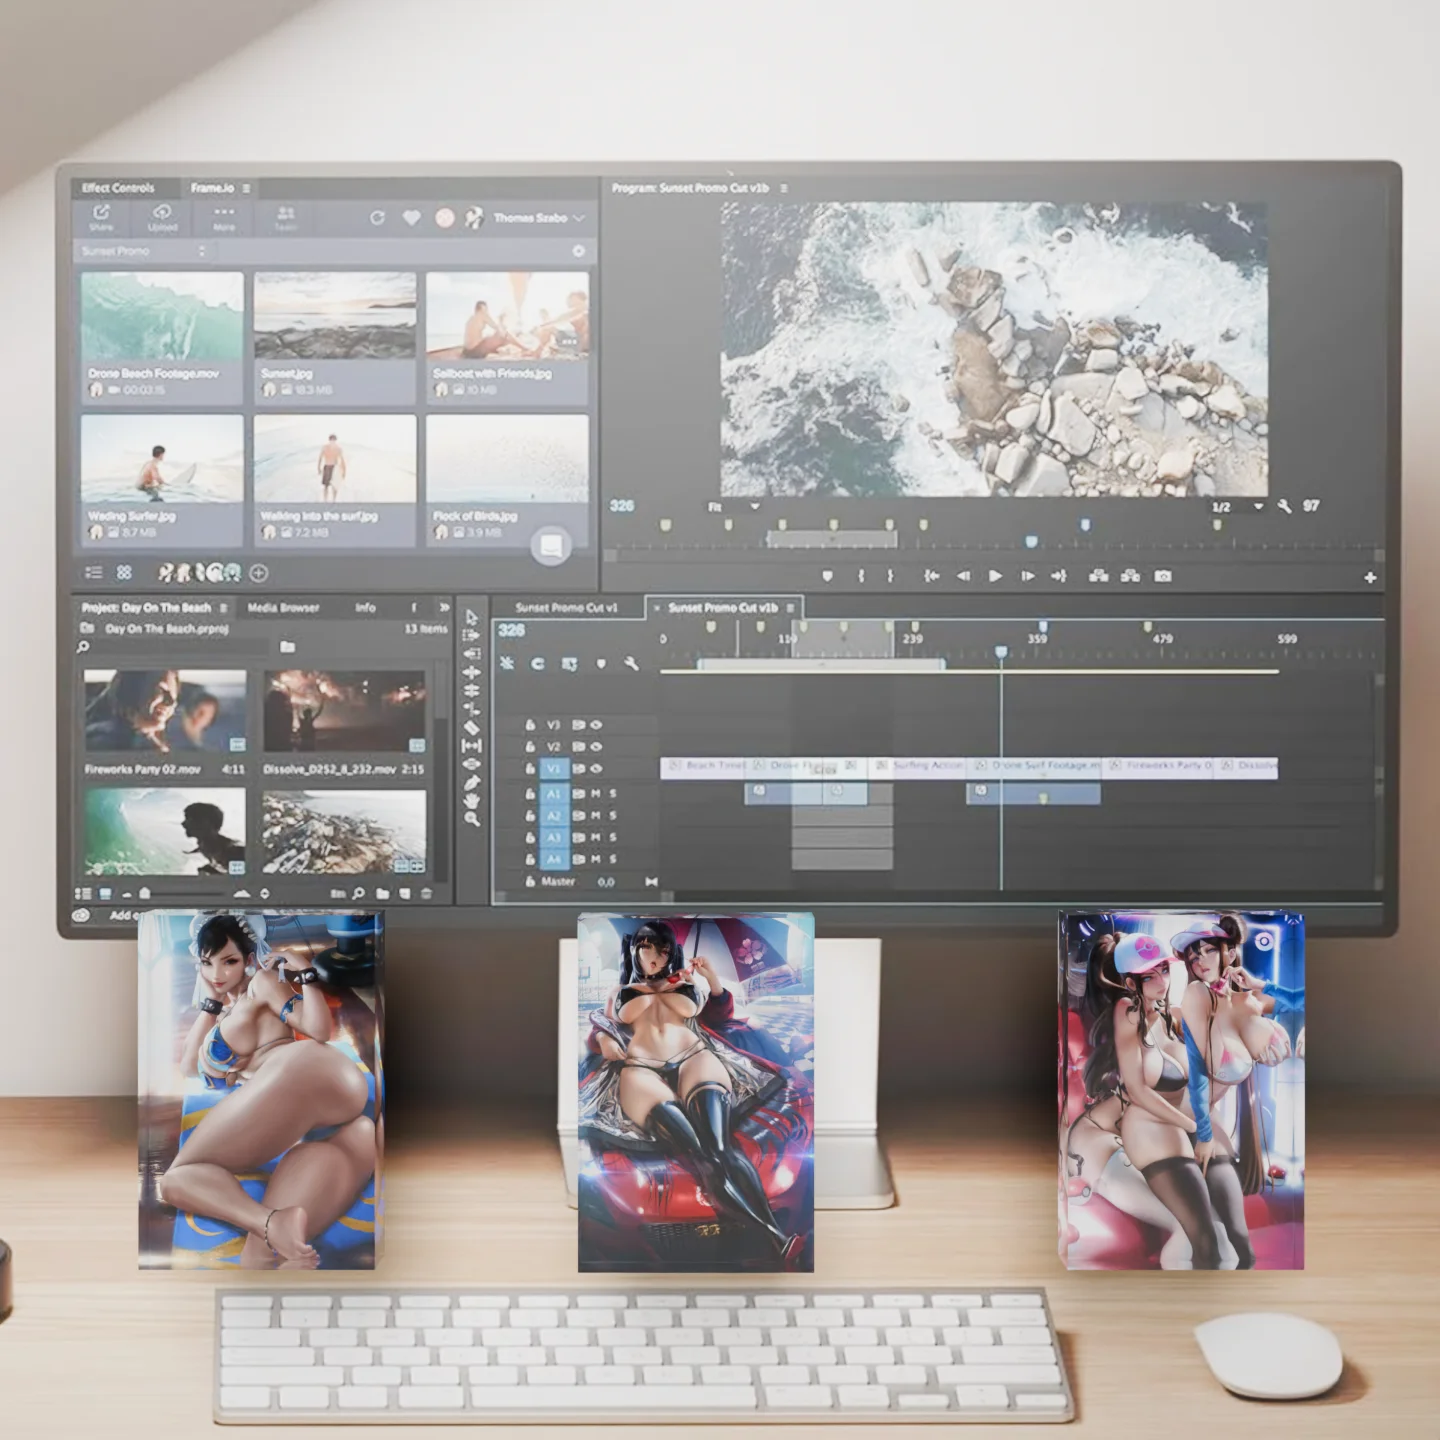Open the Program monitor button editor plus
The height and width of the screenshot is (1440, 1440).
click(x=1370, y=577)
